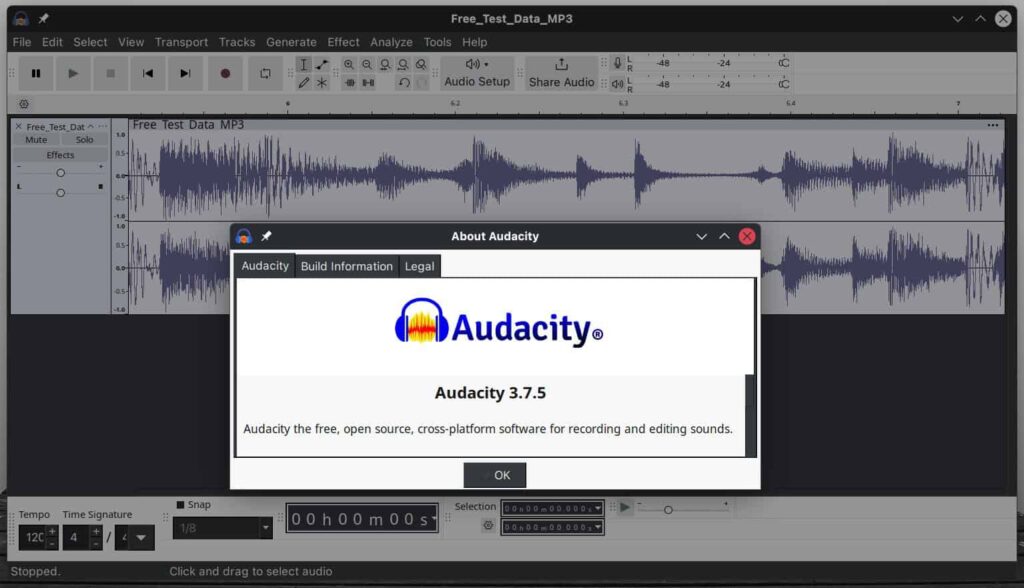Adjust the track gain slider
The image size is (1024, 588).
point(61,172)
